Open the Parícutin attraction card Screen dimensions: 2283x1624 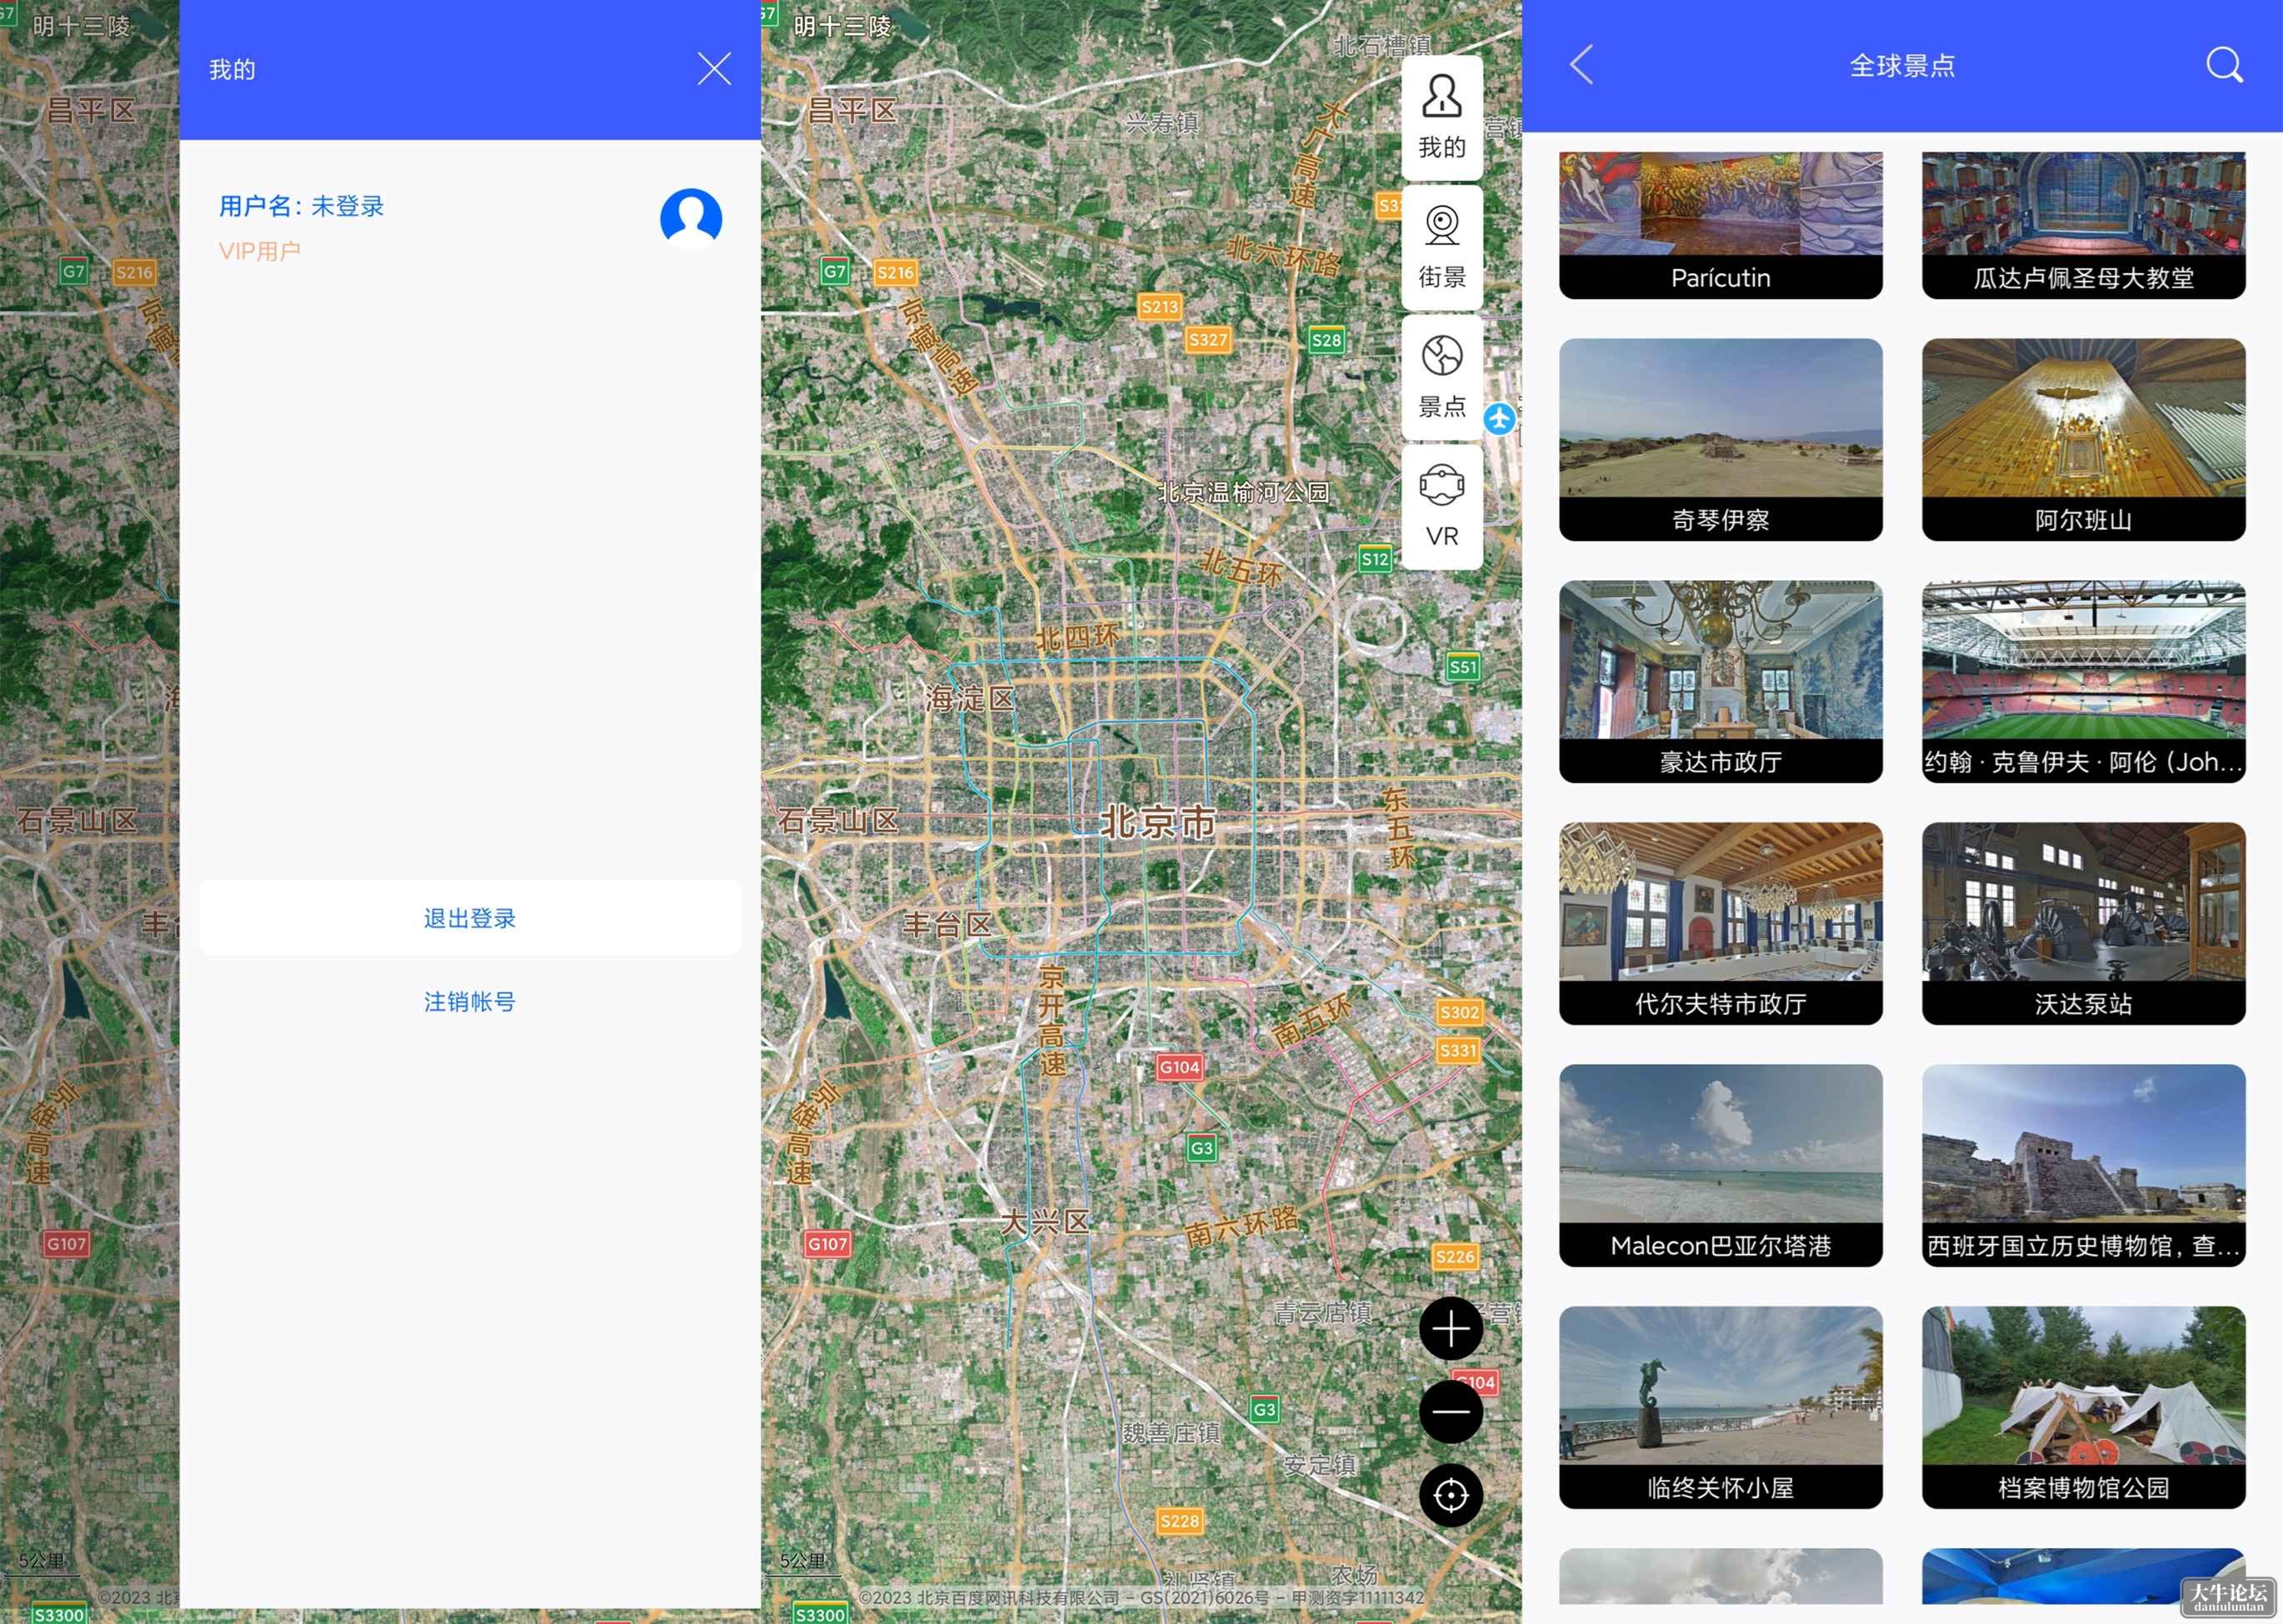(x=1720, y=225)
